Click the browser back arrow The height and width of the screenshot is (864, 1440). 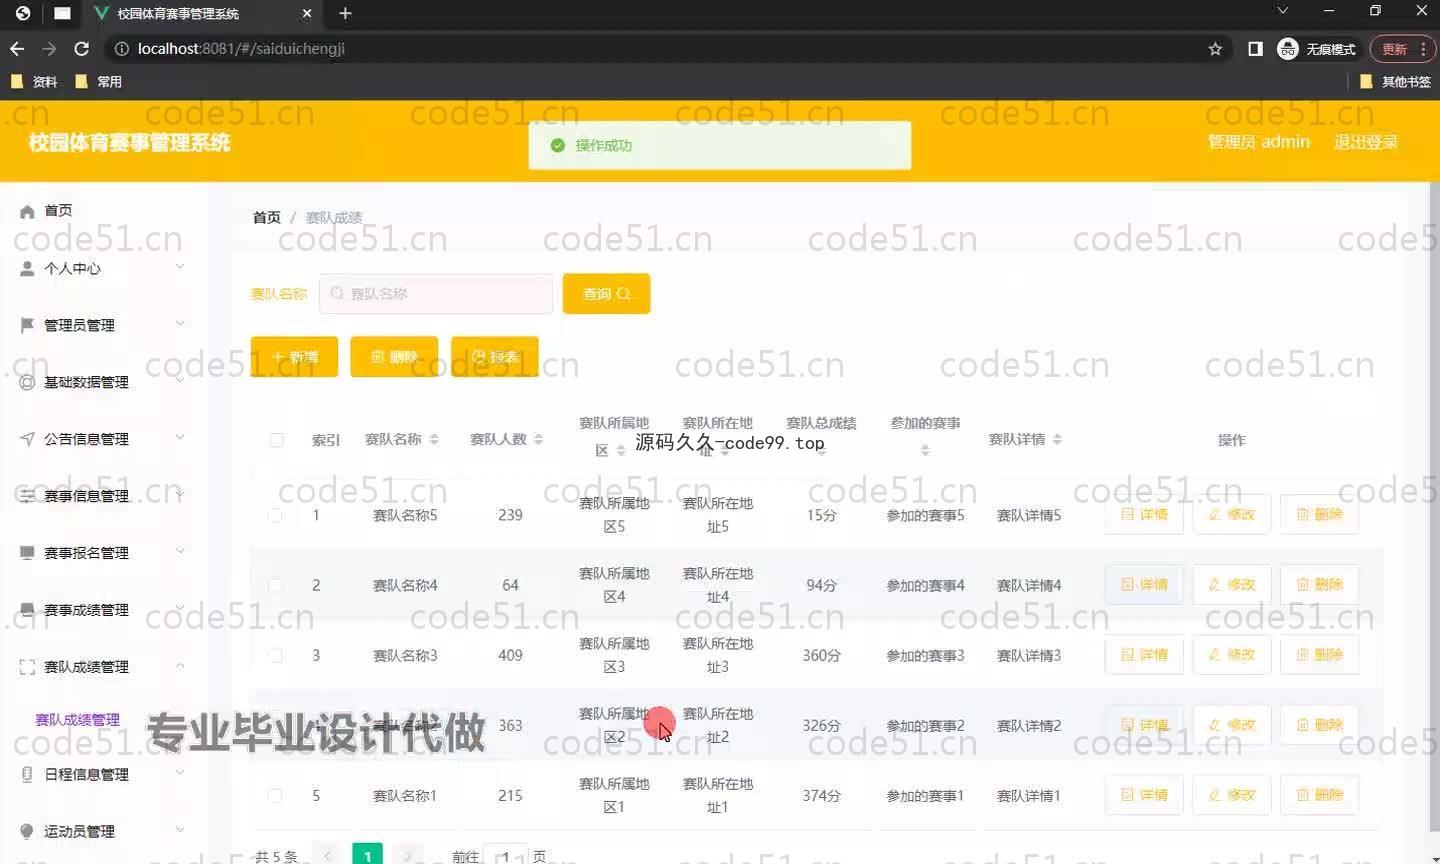coord(17,49)
